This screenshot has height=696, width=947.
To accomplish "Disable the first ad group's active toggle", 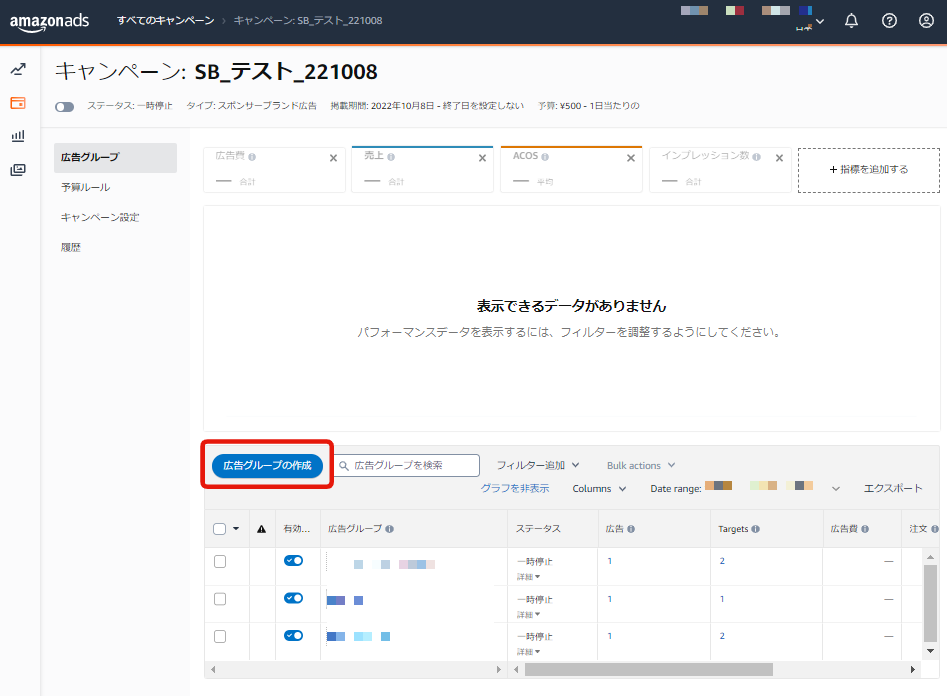I will pos(293,561).
